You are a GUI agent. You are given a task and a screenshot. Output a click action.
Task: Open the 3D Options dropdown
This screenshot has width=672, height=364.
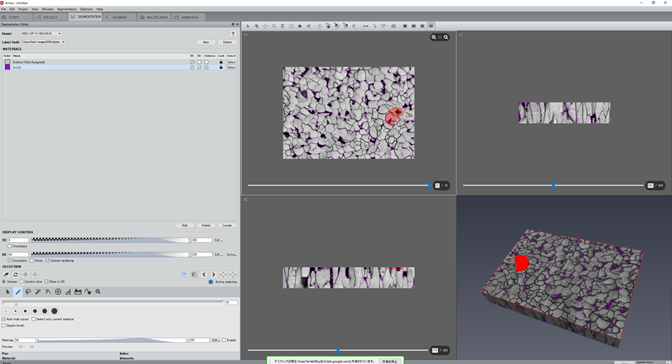(x=231, y=254)
